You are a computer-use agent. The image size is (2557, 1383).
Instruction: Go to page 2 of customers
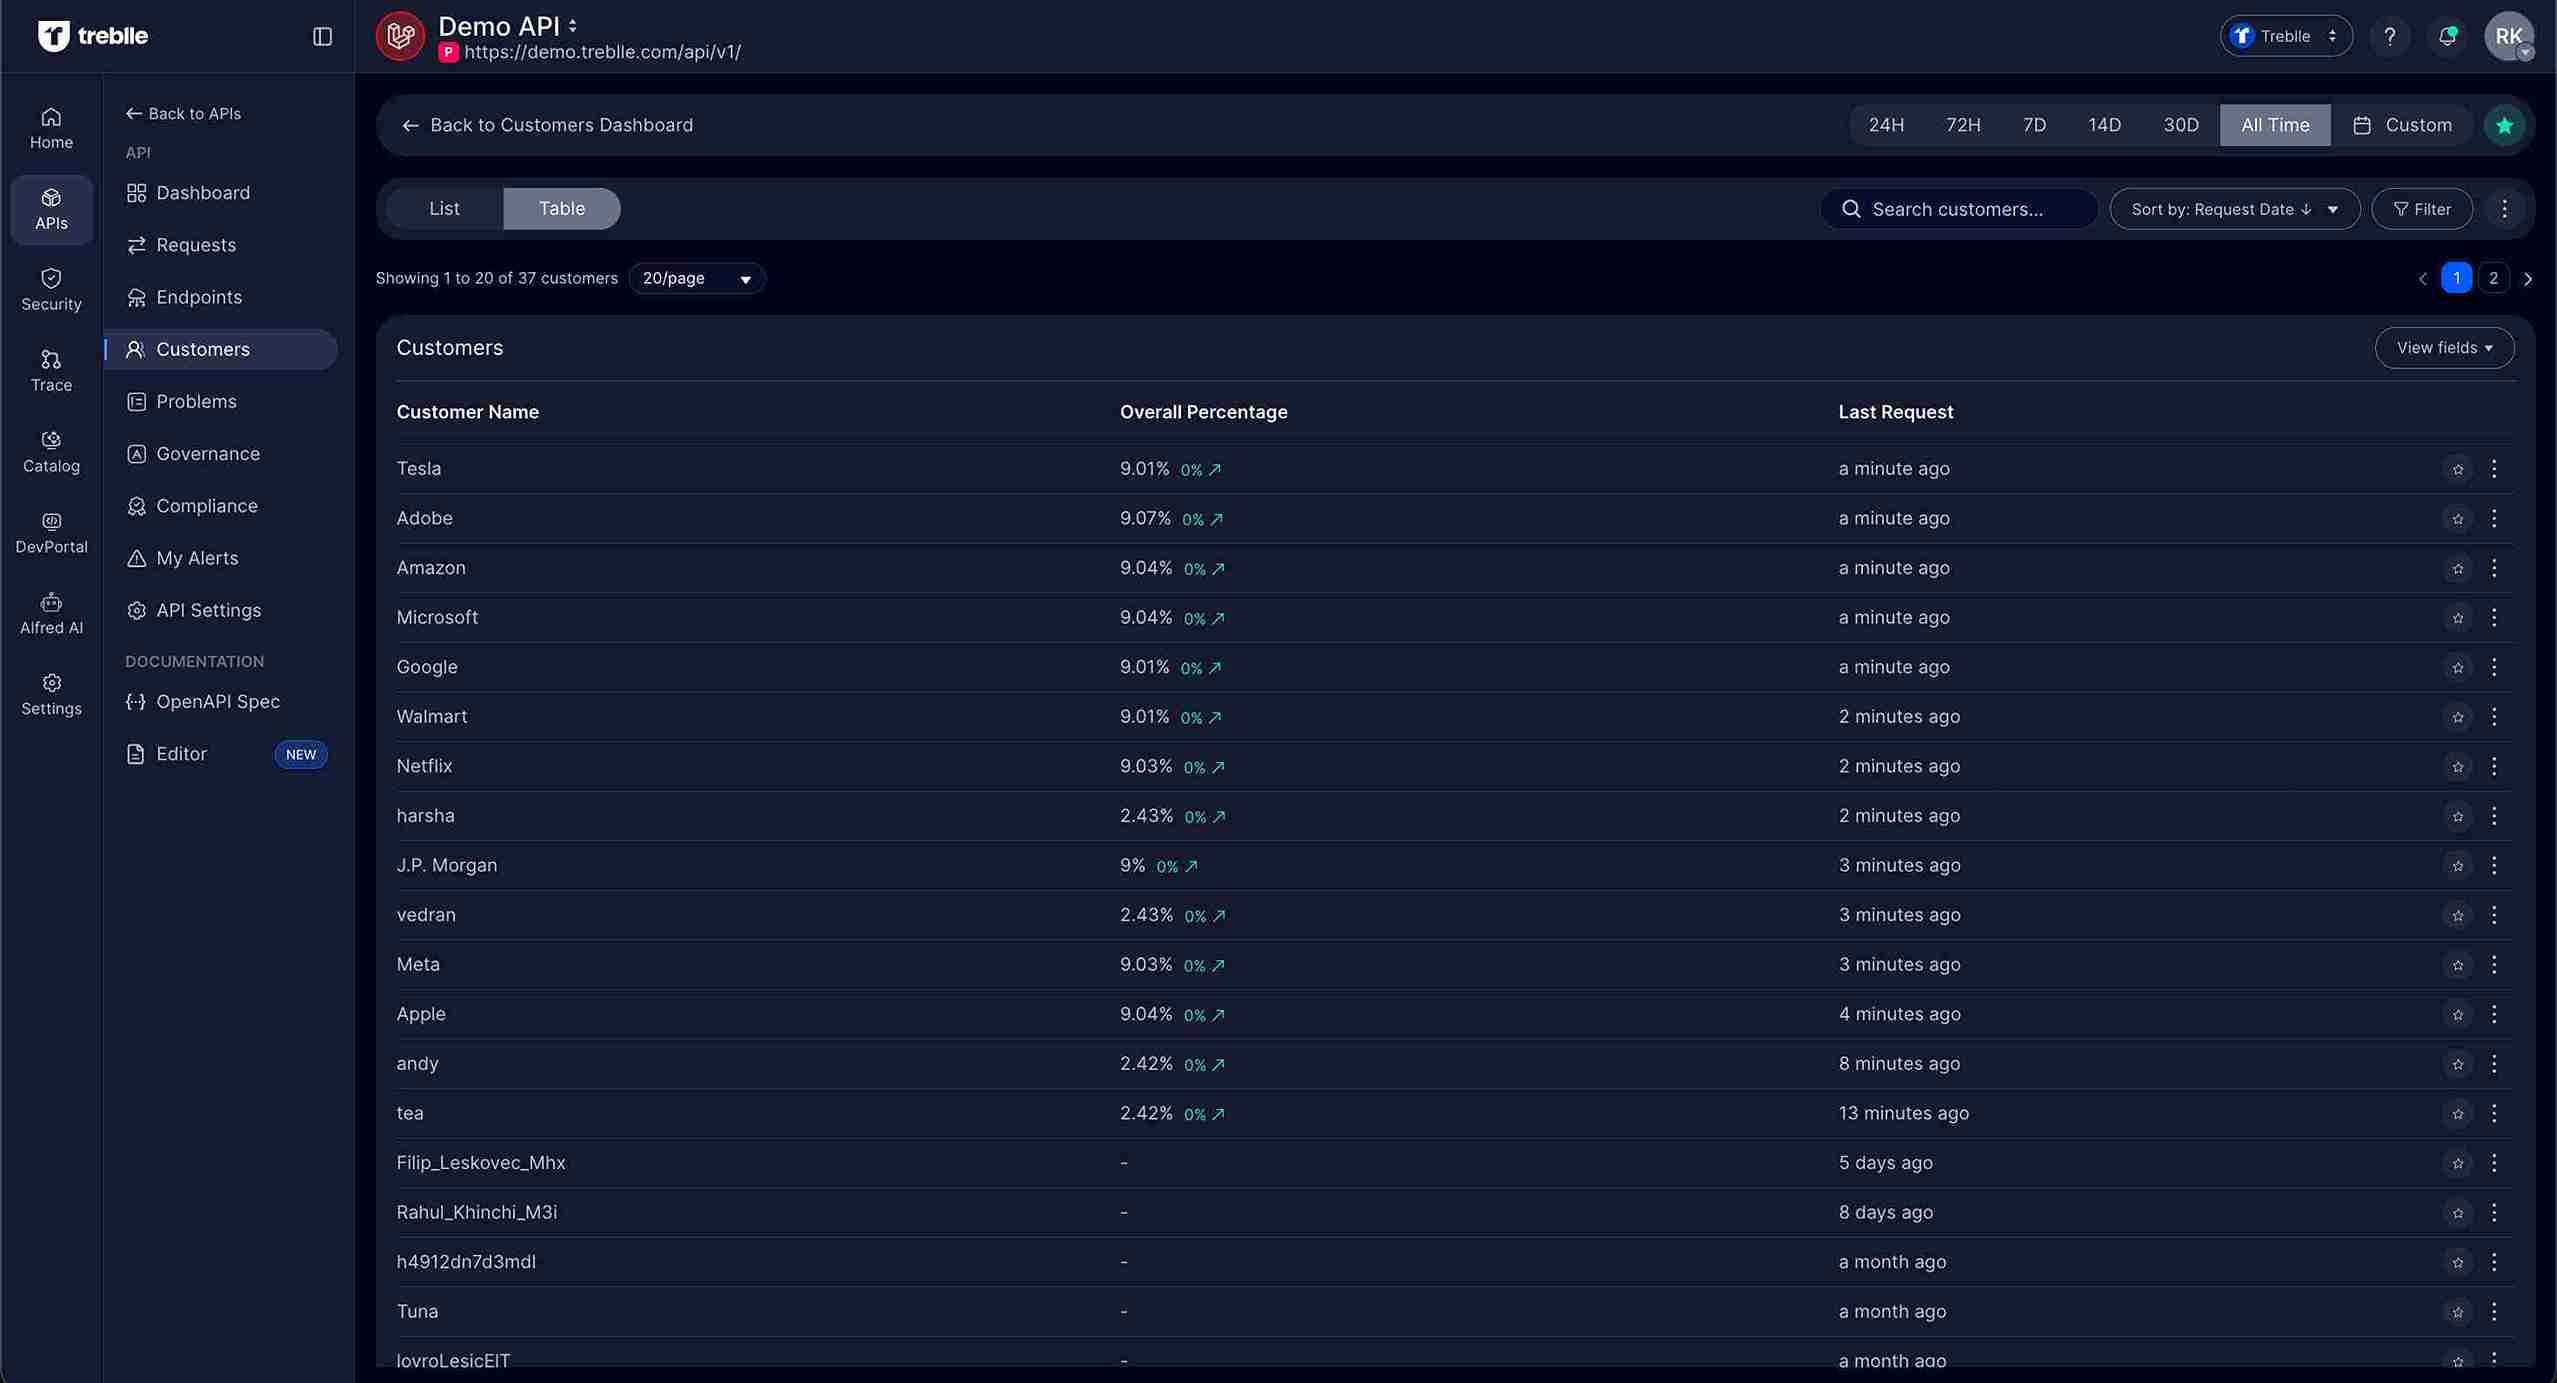[x=2493, y=278]
